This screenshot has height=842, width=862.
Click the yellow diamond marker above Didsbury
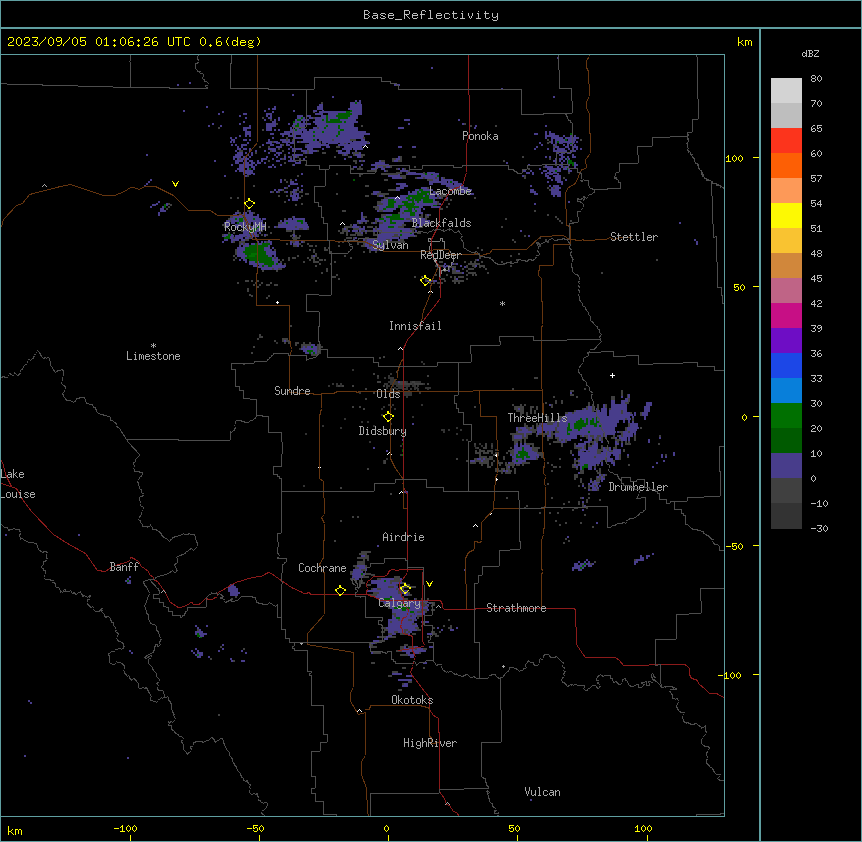click(x=388, y=417)
